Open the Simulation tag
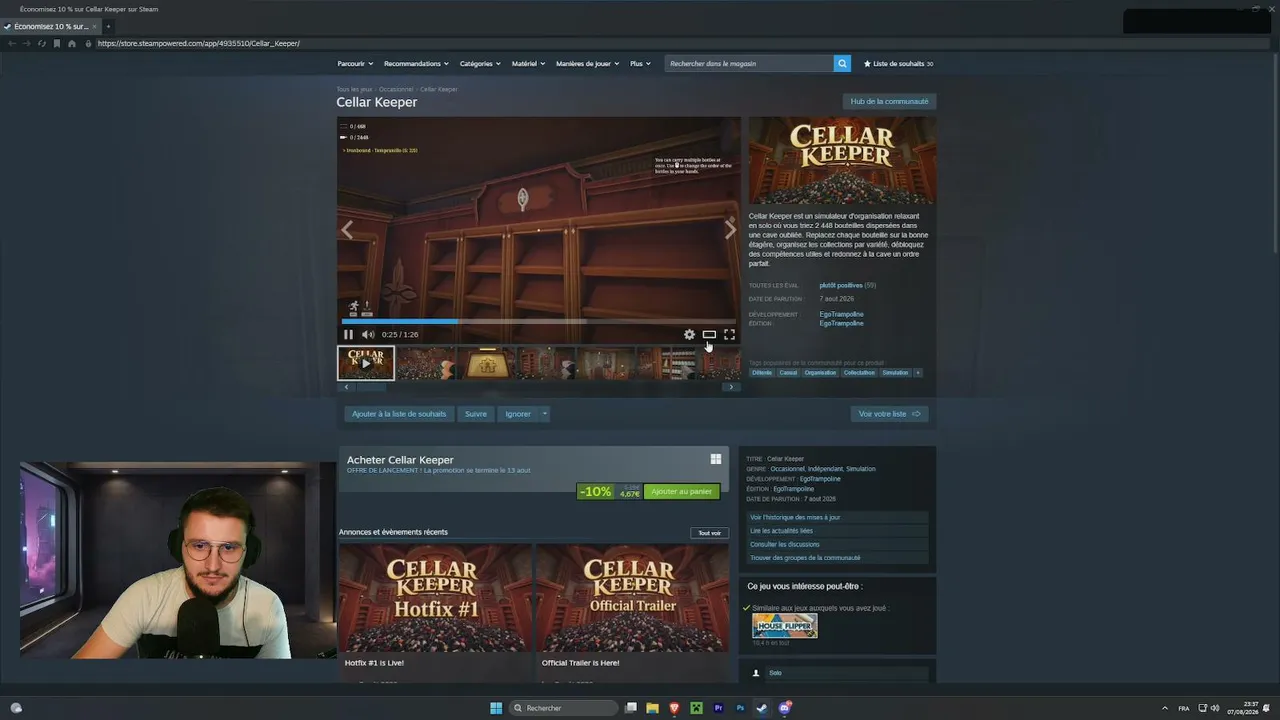This screenshot has width=1280, height=720. point(896,373)
